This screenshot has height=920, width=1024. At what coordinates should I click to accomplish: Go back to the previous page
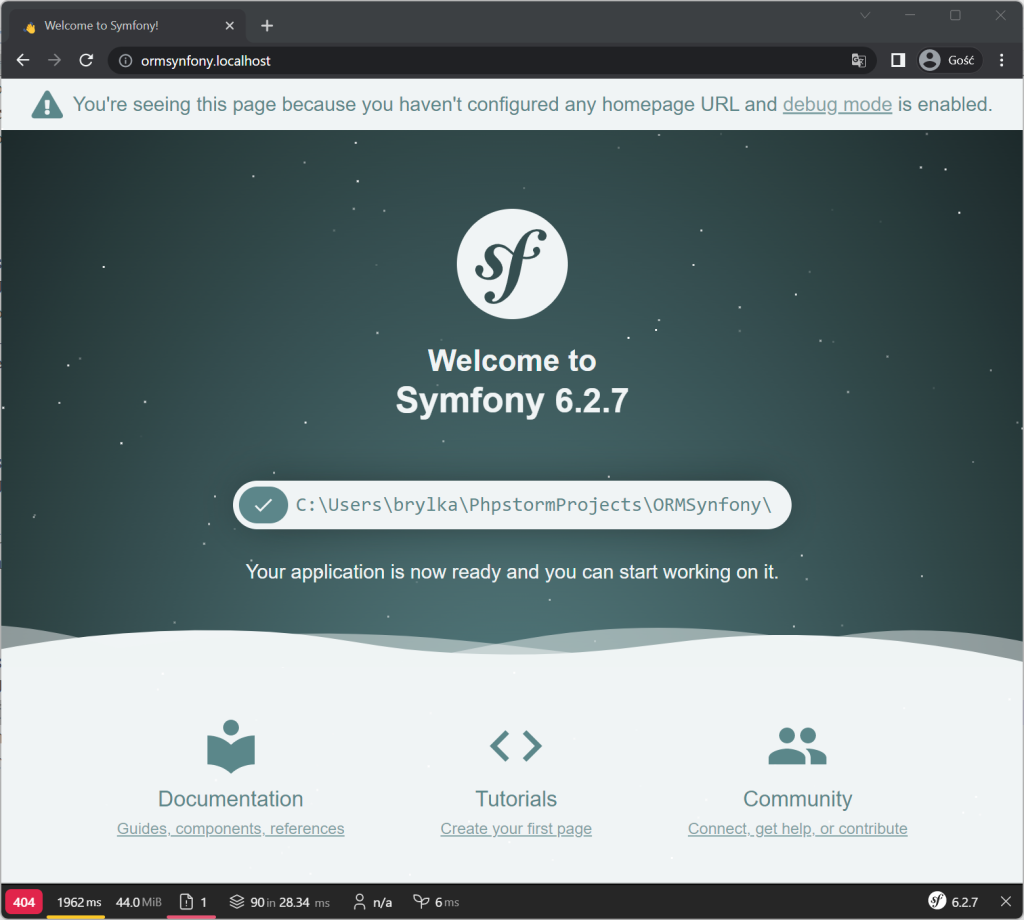pyautogui.click(x=23, y=60)
